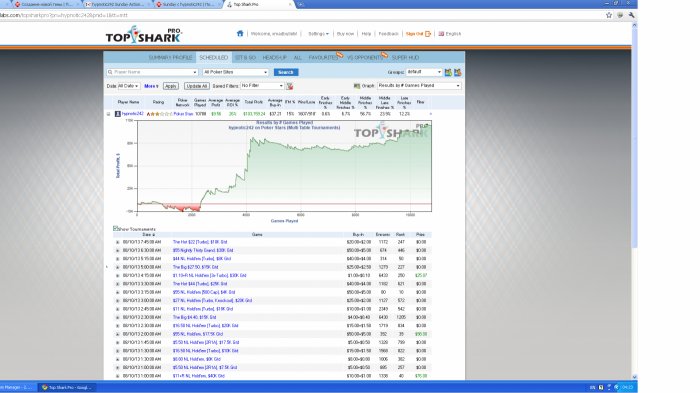Open The Hot $22 Turbo game link
Screen dimensions: 700x393
200,242
